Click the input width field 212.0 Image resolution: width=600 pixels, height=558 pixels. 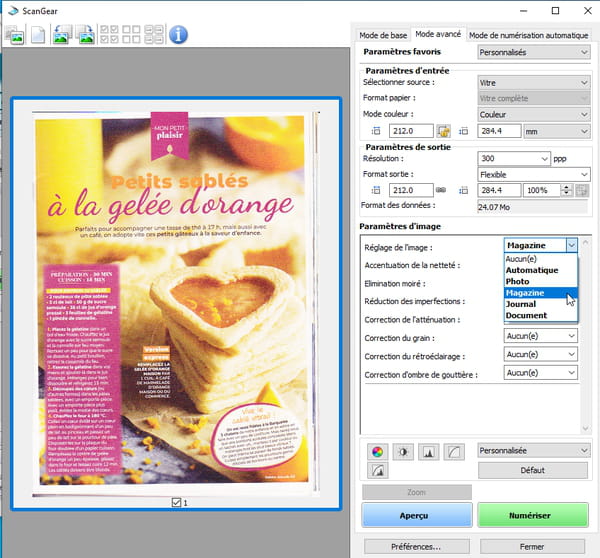[411, 131]
